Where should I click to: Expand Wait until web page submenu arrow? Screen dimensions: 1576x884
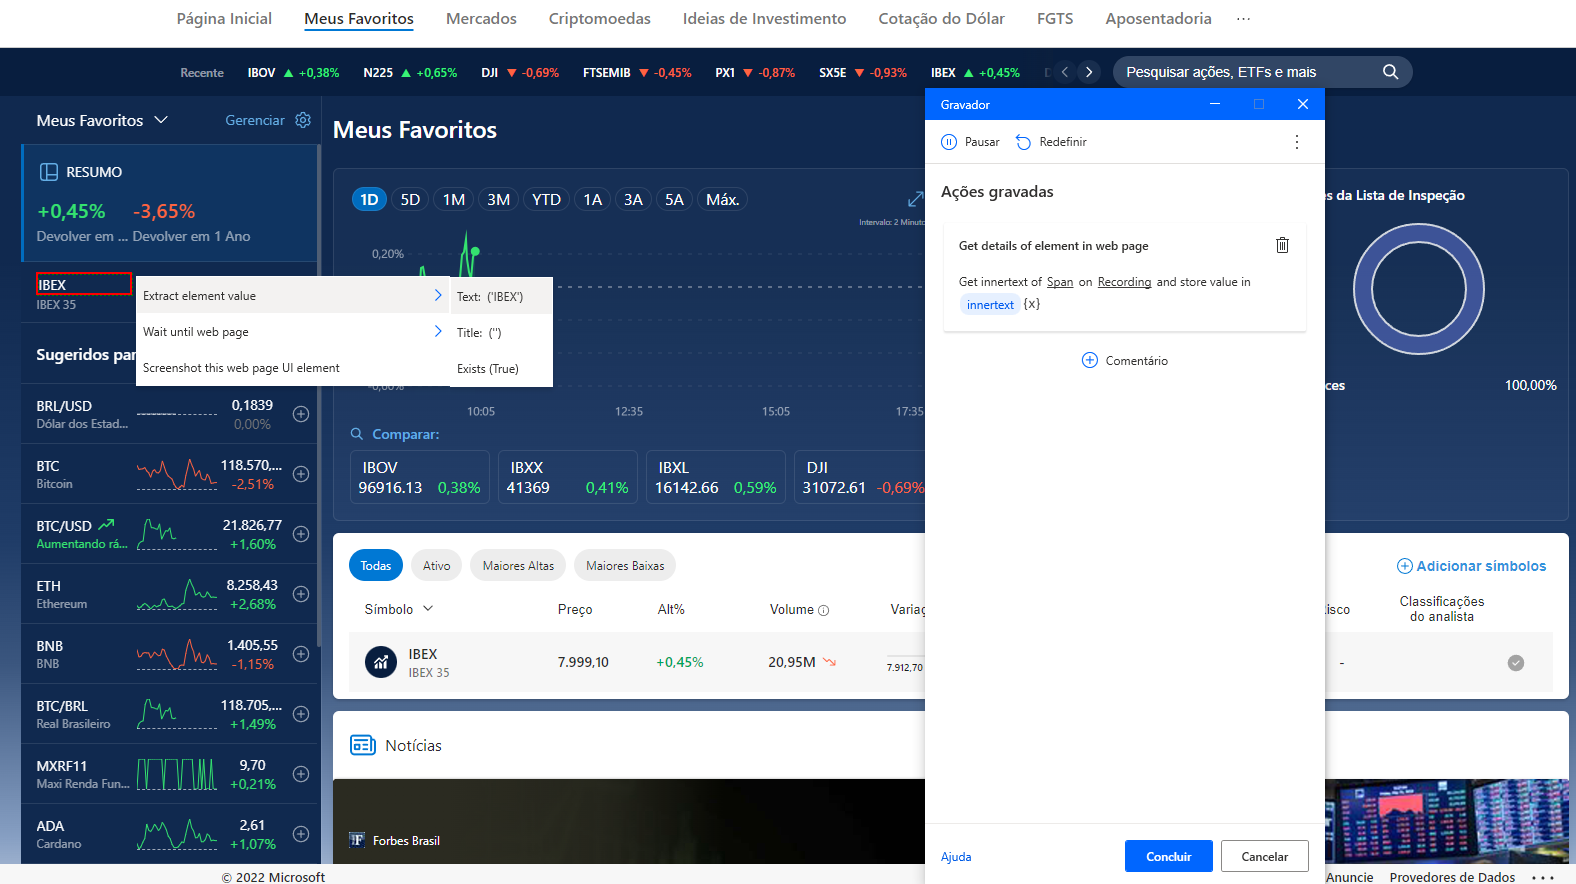(x=438, y=331)
